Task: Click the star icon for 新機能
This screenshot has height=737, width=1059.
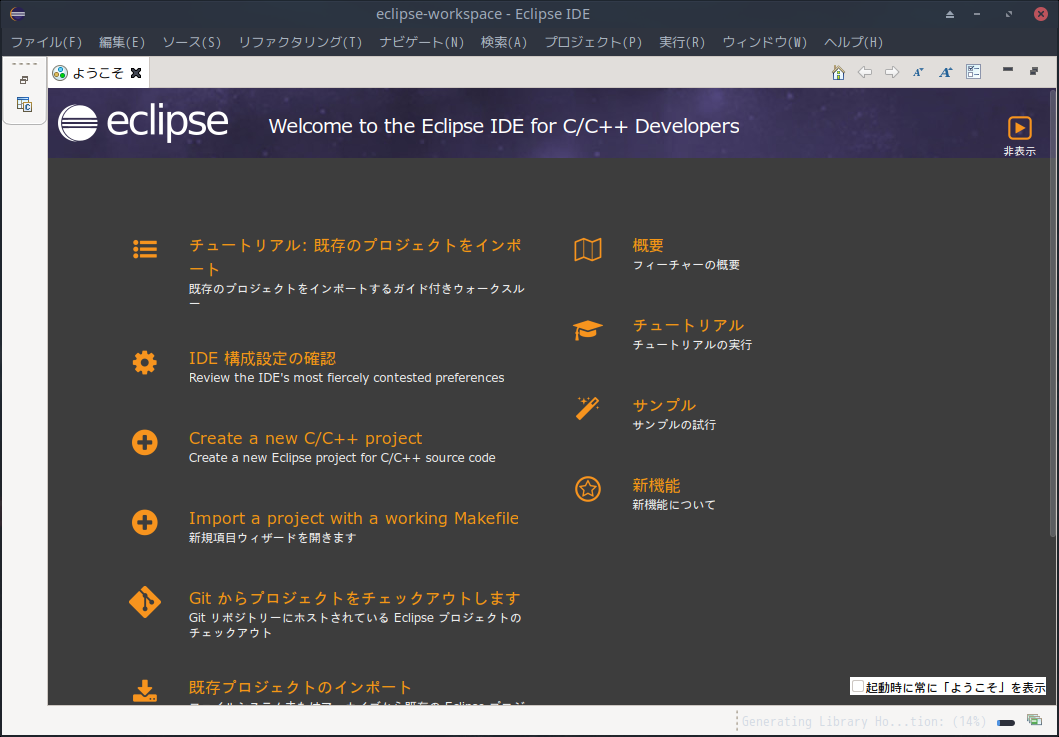Action: tap(588, 488)
